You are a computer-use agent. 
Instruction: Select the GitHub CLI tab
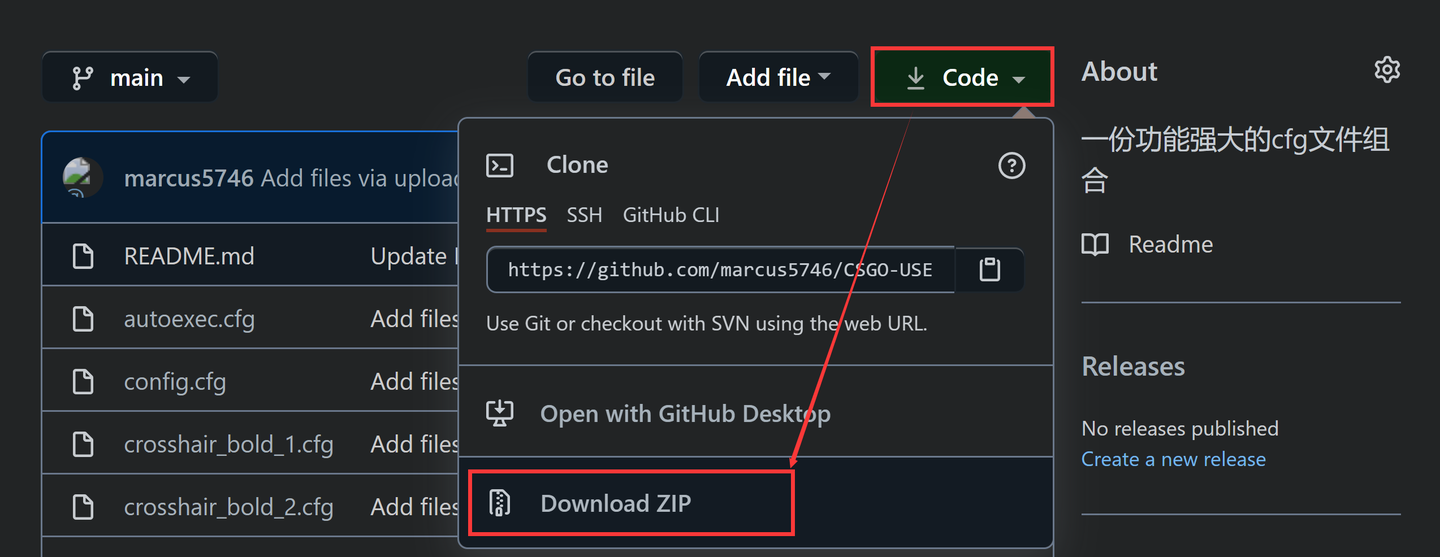click(670, 215)
